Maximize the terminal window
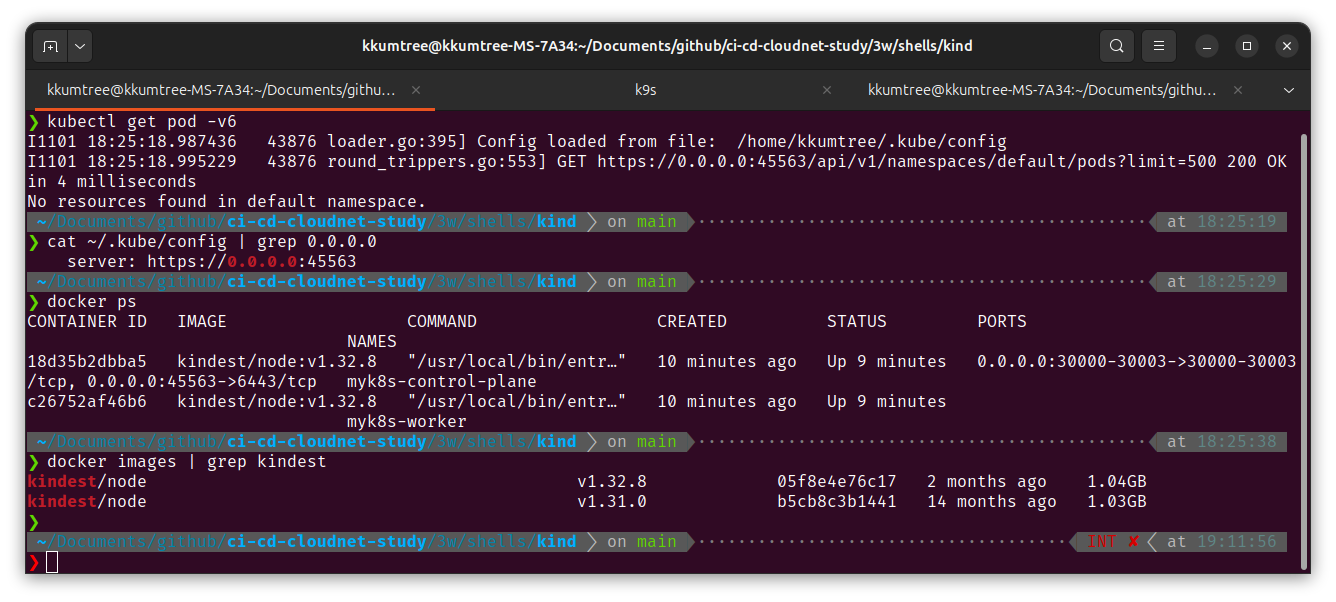 [1246, 46]
